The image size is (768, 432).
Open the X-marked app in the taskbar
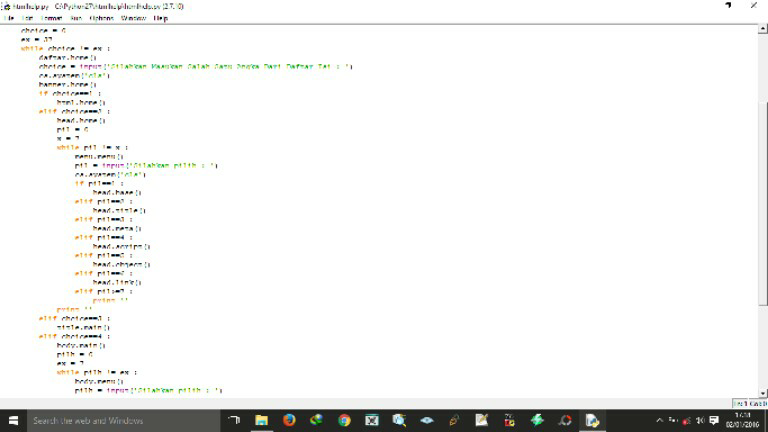(372, 420)
